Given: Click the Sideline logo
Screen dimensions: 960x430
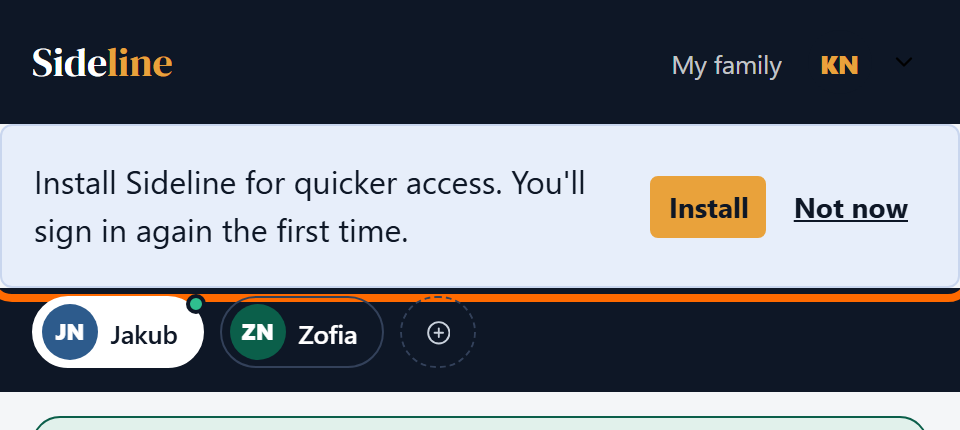Looking at the screenshot, I should pyautogui.click(x=102, y=63).
